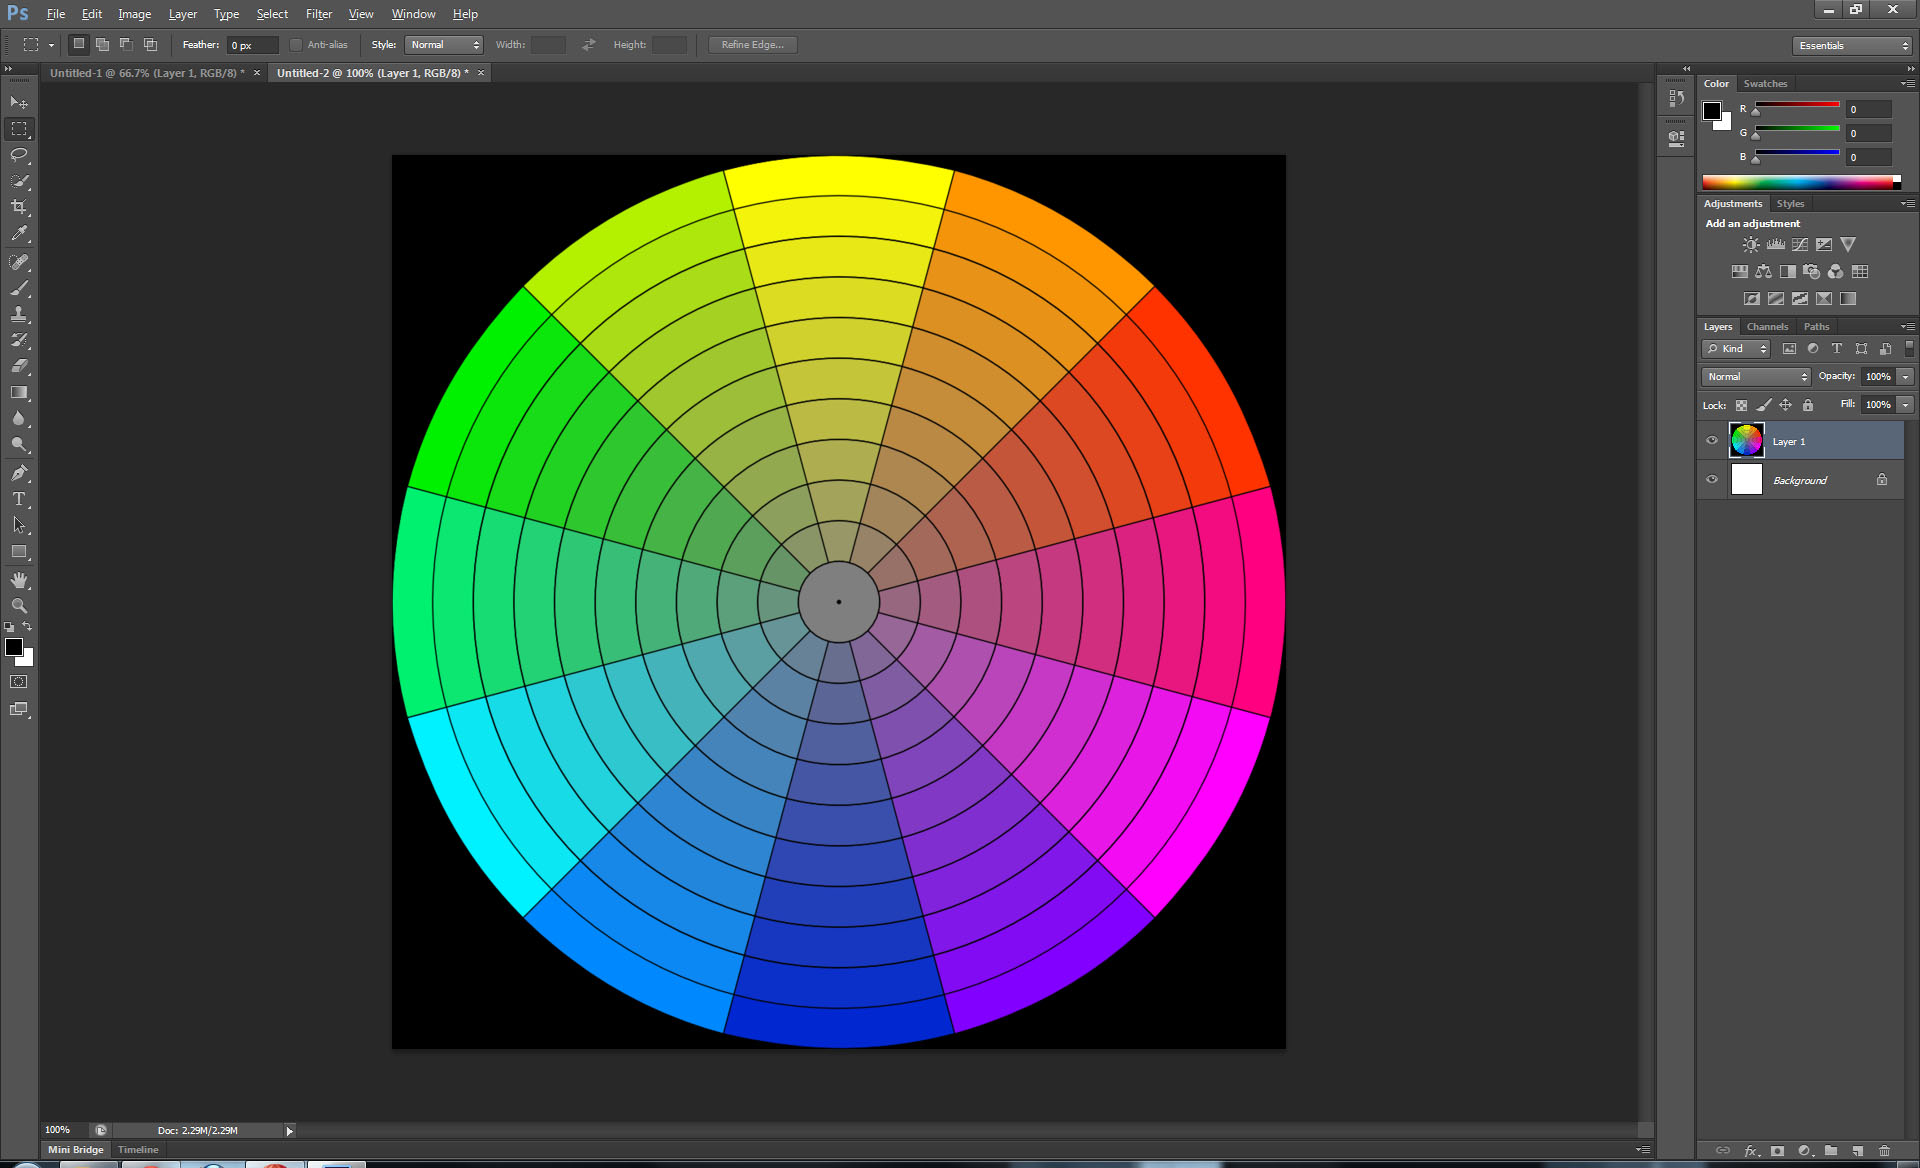This screenshot has height=1168, width=1920.
Task: Select the Rectangular Marquee tool
Action: 19,127
